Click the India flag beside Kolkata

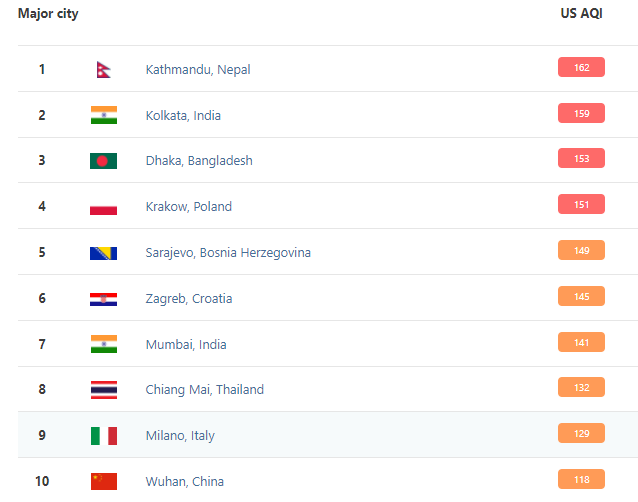103,115
